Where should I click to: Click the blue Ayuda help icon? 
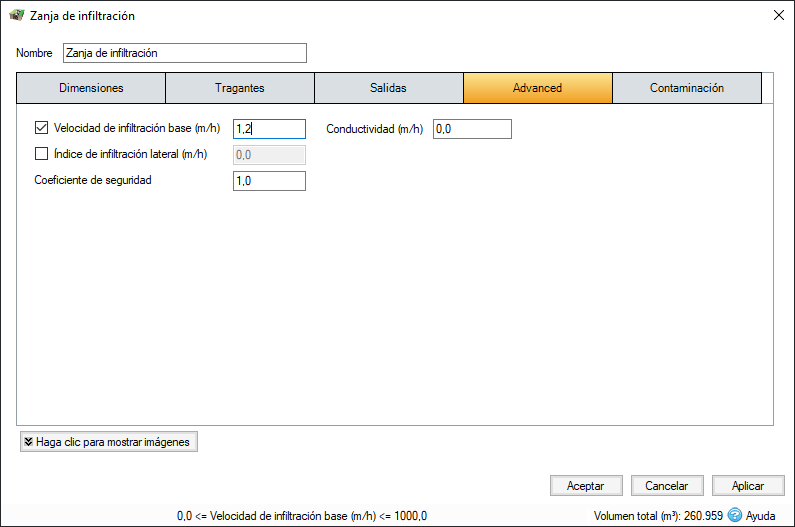click(735, 515)
